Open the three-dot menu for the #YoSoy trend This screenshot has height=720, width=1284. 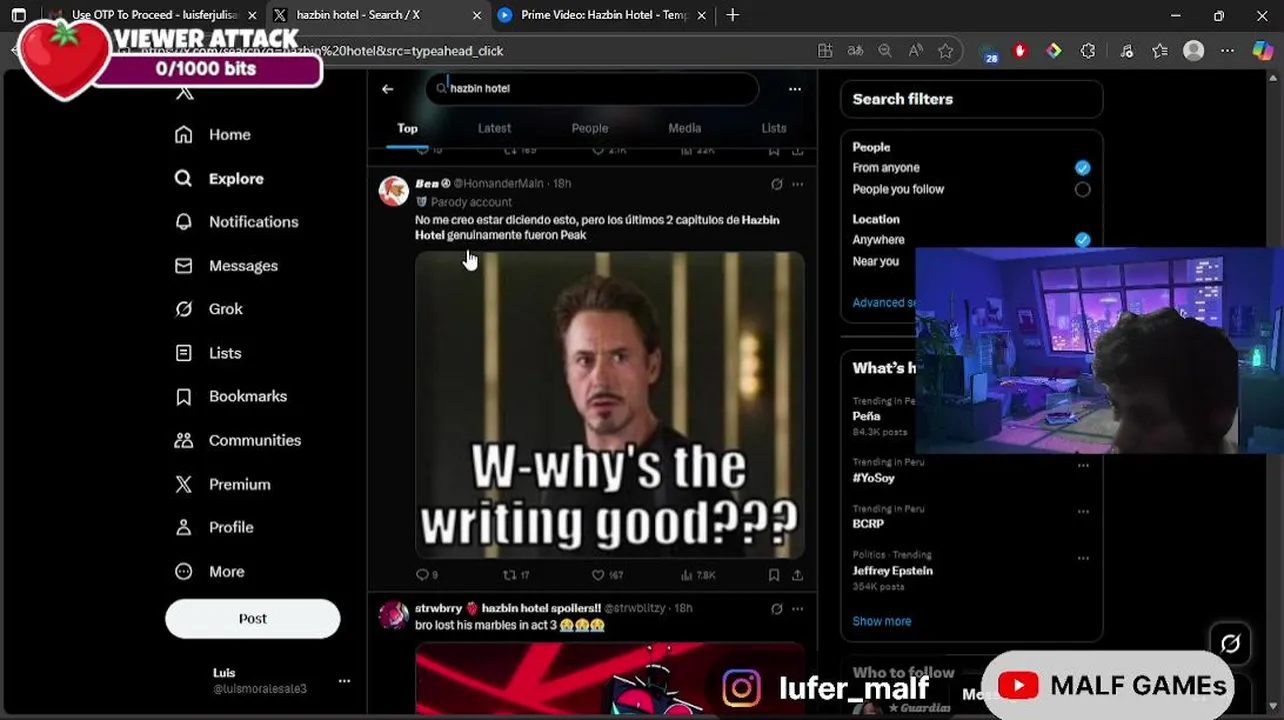1083,465
